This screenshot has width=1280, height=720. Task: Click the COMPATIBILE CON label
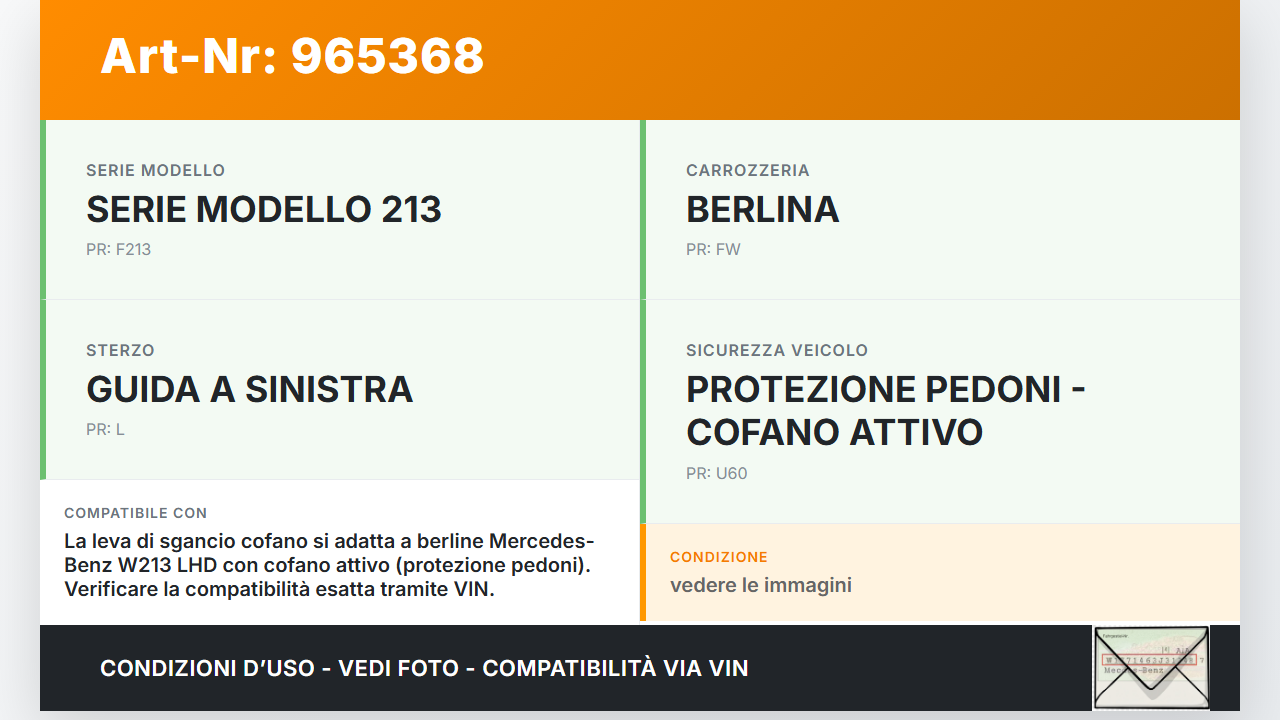click(135, 513)
